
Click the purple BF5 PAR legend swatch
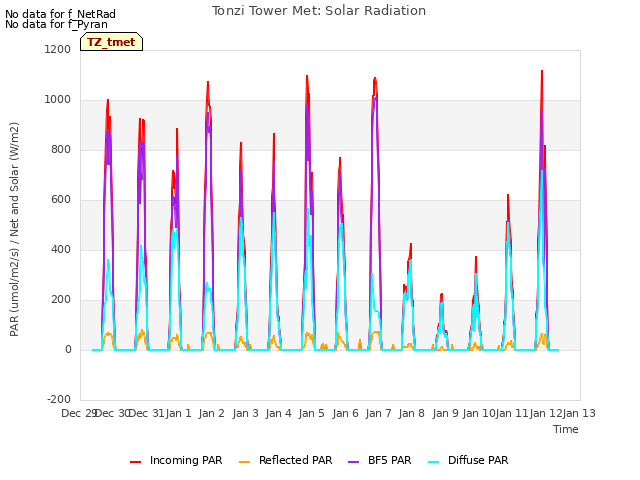[x=353, y=462]
